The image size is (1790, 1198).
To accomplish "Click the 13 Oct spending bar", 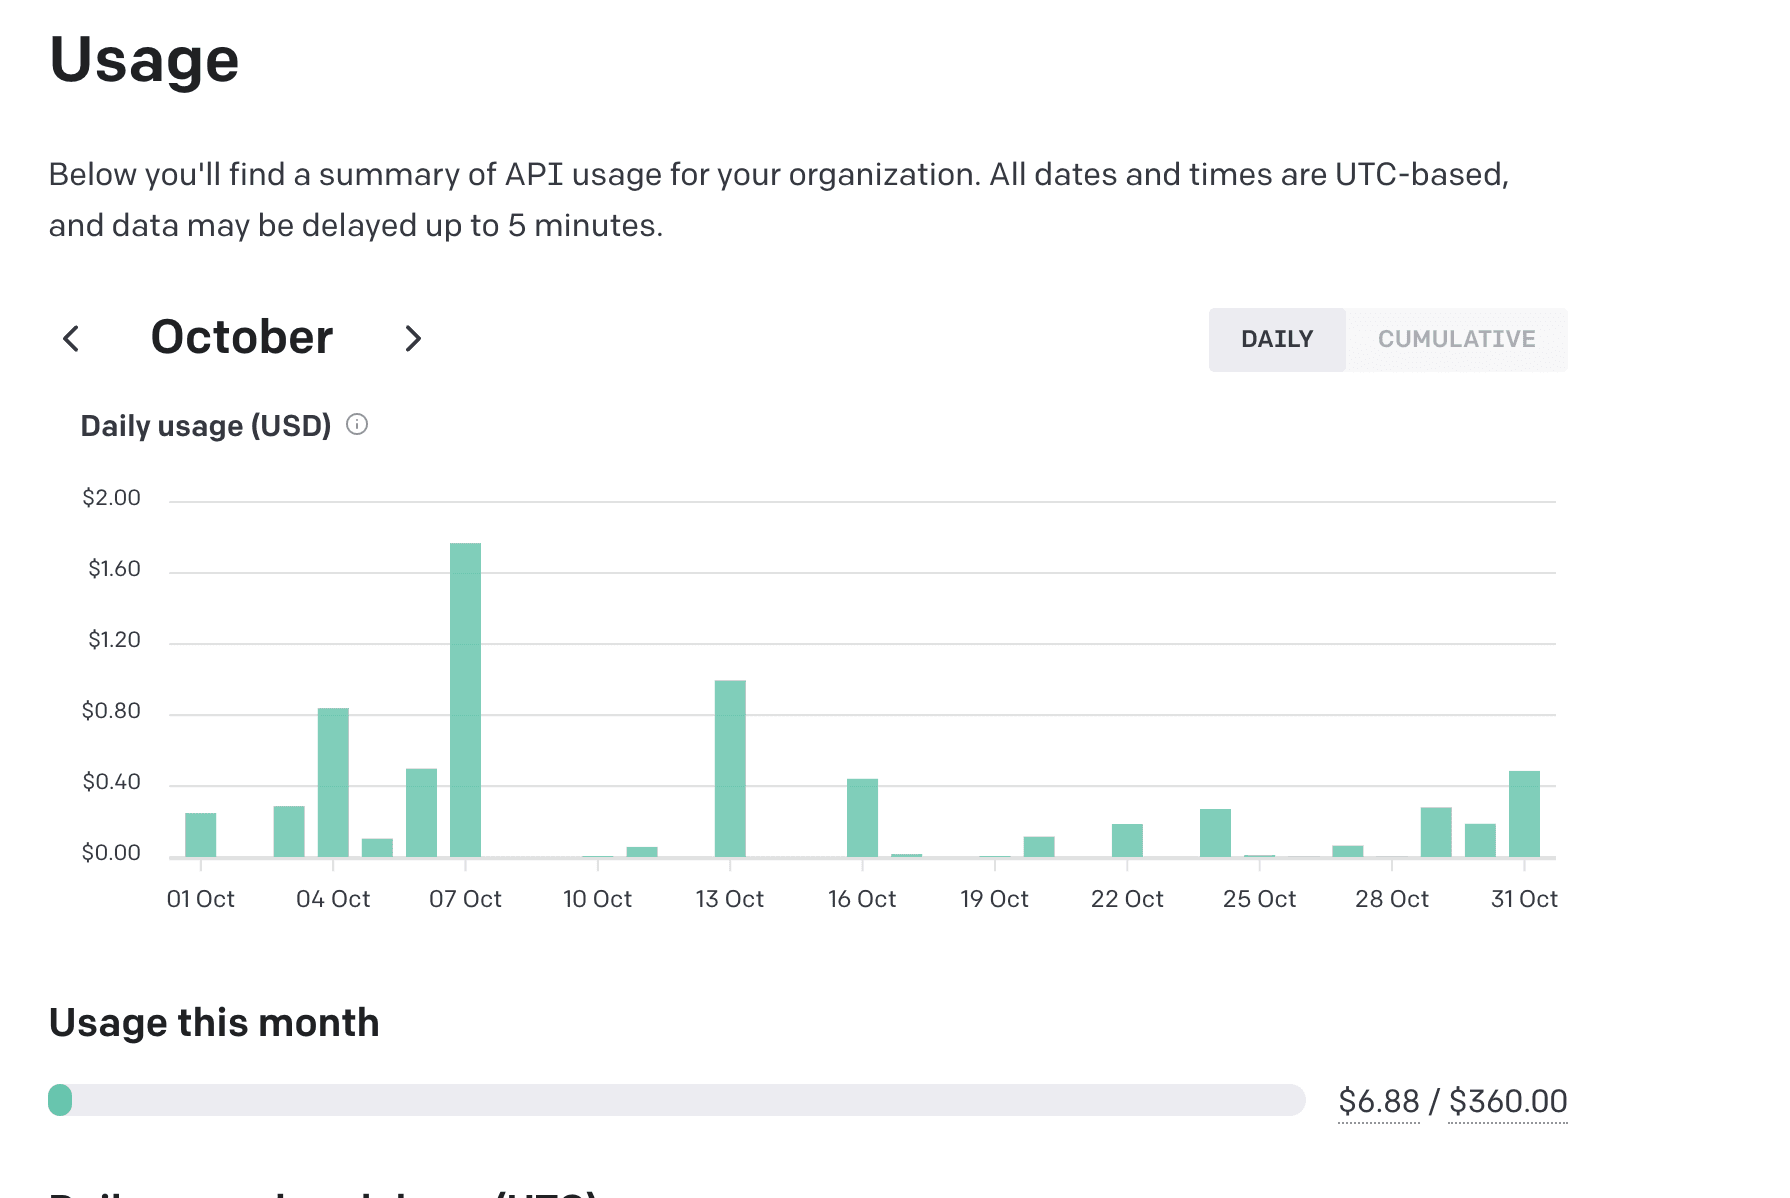I will (730, 770).
